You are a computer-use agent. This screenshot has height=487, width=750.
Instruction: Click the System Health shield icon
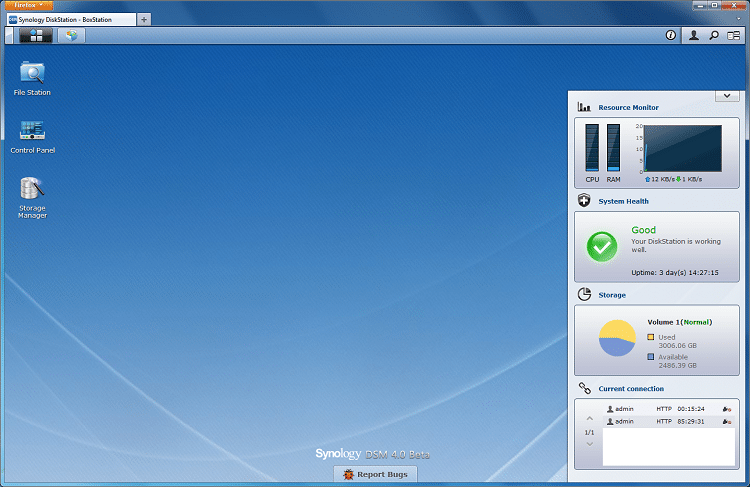[584, 200]
